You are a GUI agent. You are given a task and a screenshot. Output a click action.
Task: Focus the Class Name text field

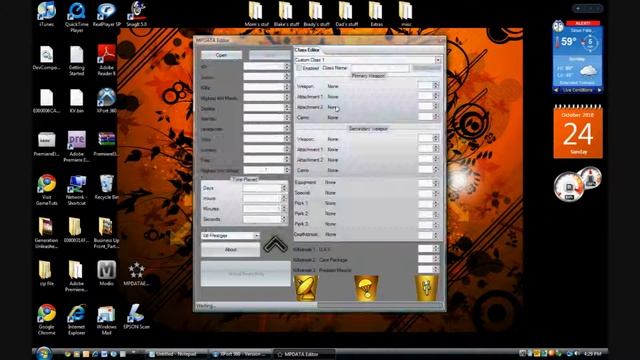[380, 68]
